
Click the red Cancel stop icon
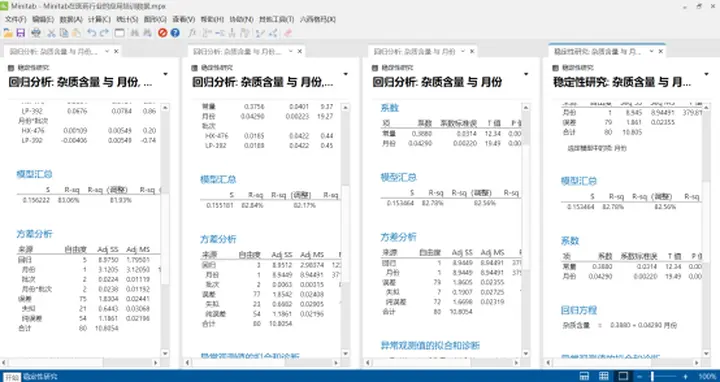pos(163,33)
